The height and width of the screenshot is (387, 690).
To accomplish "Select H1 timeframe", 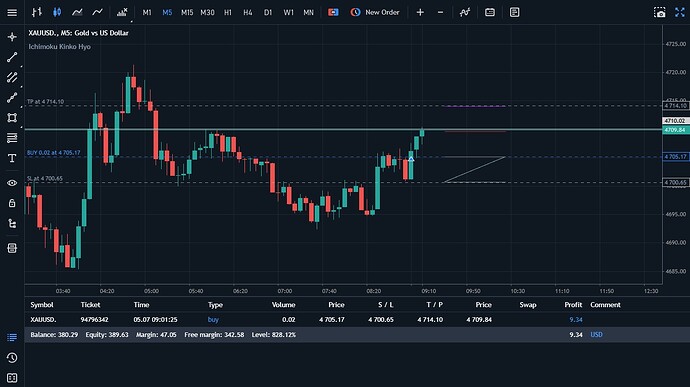I will (x=228, y=12).
